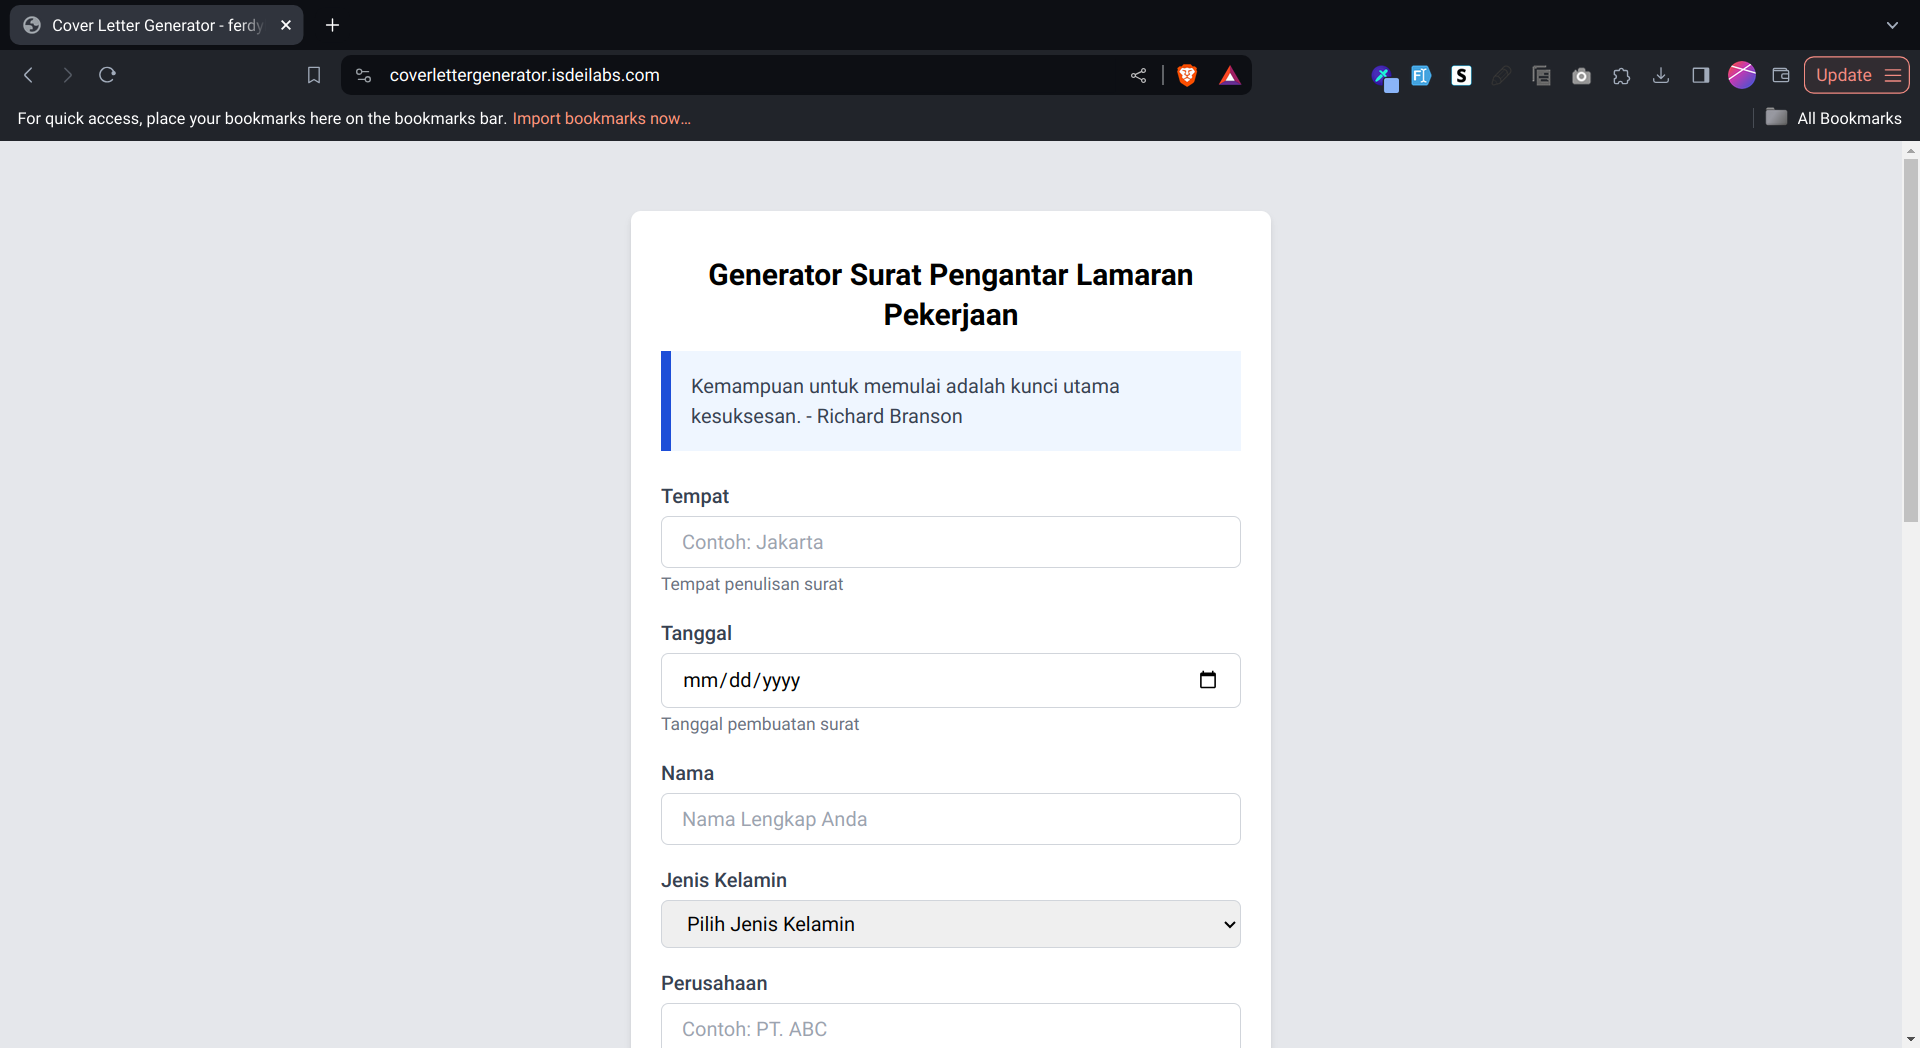
Task: Open the Brave Wallet icon
Action: coord(1781,75)
